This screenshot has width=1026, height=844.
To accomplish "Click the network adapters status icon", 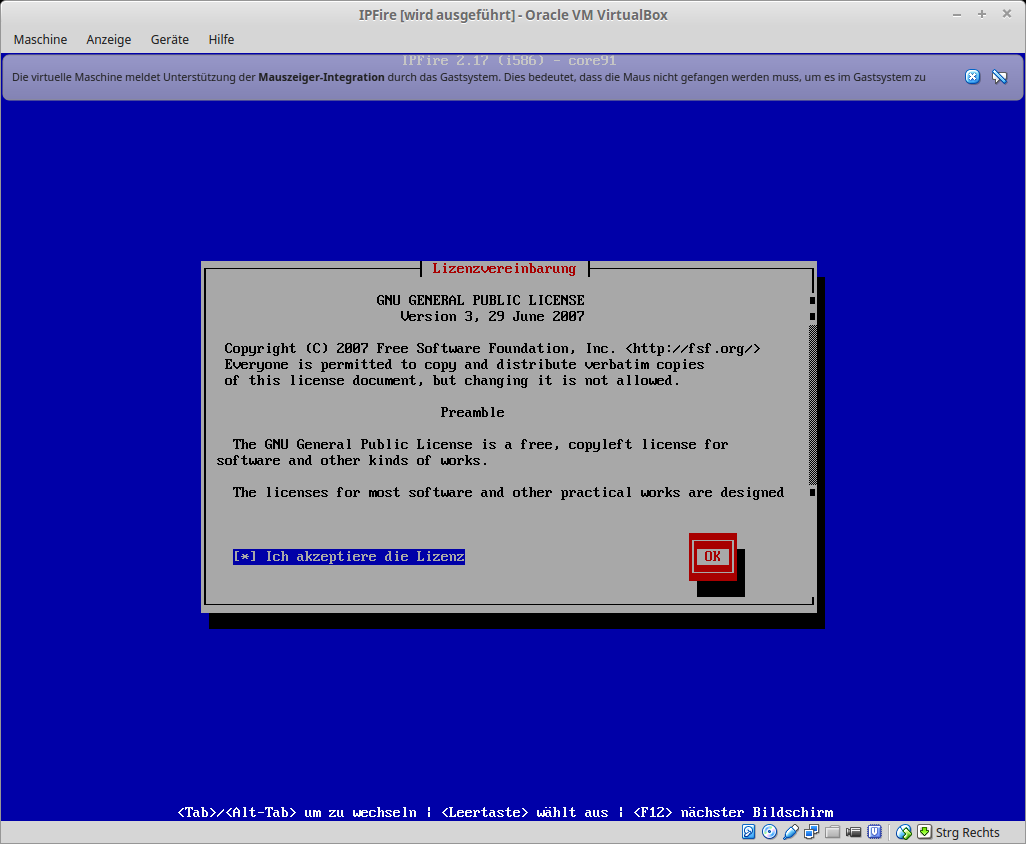I will click(x=811, y=832).
